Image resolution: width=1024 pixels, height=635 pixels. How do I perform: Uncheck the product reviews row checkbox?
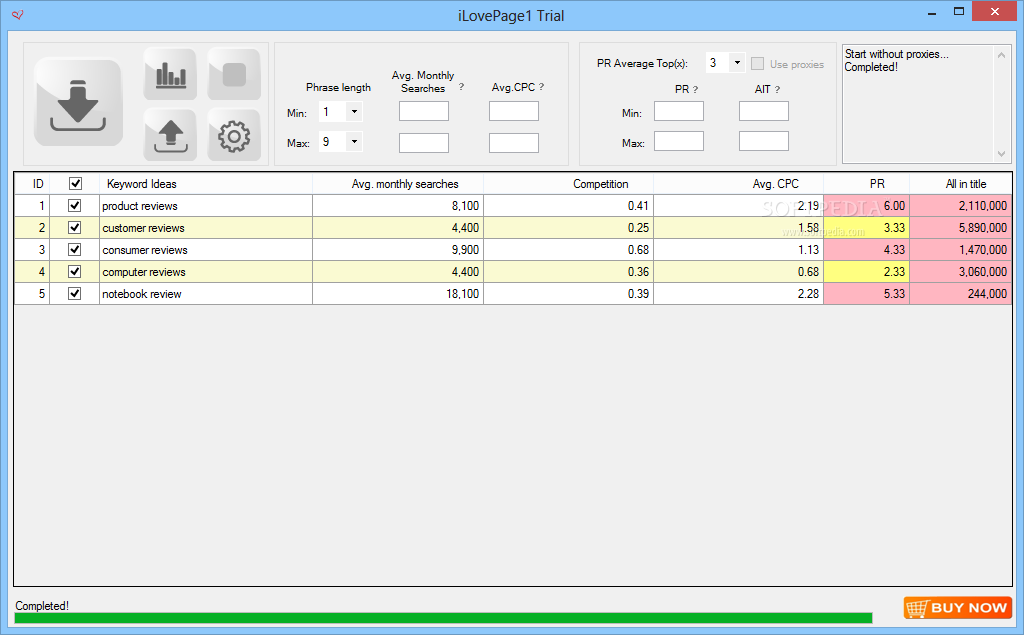click(x=74, y=206)
